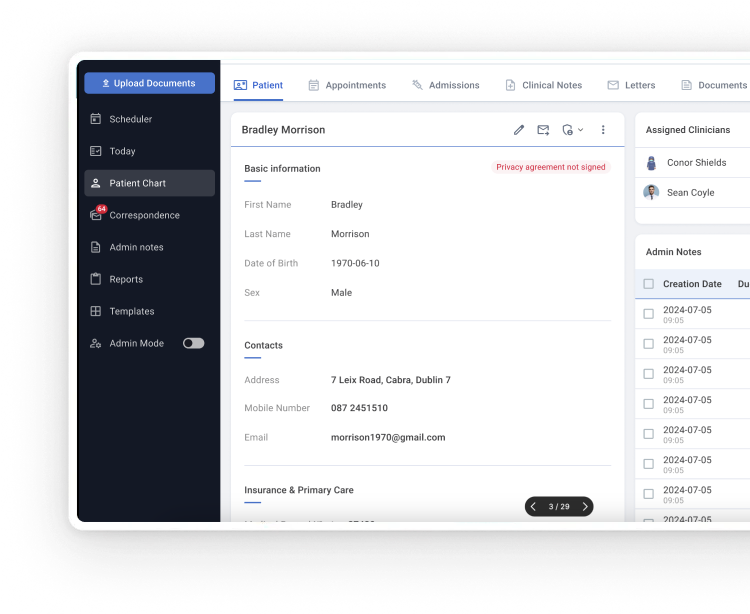Image resolution: width=750 pixels, height=614 pixels.
Task: Open the three-dot more options menu
Action: pos(603,130)
